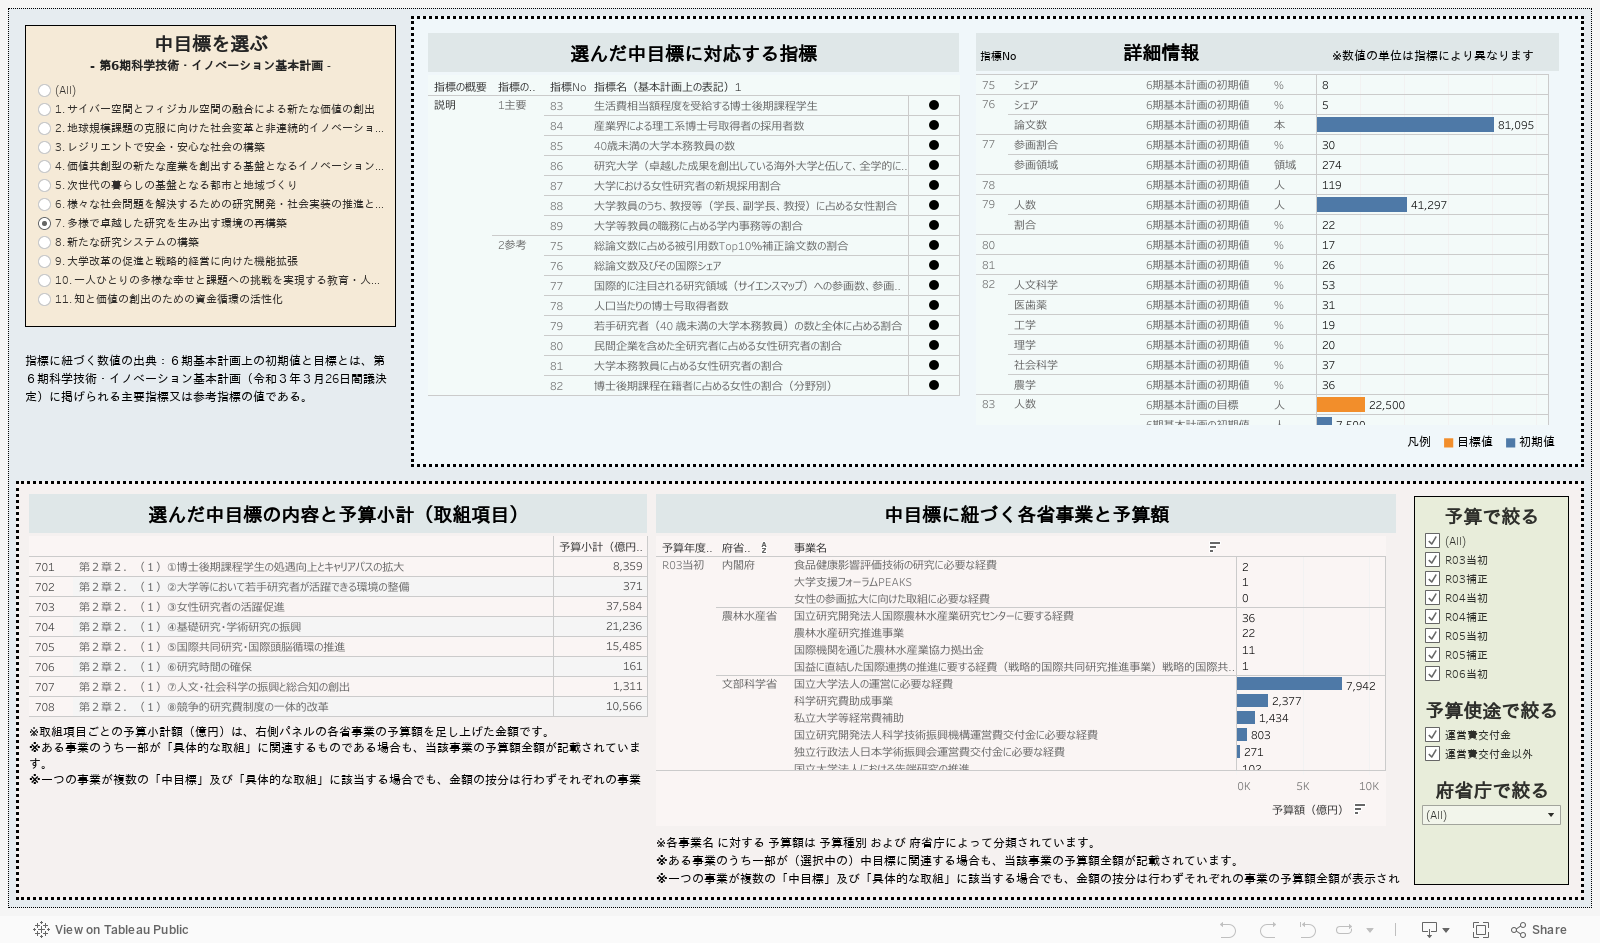Select radio 1. サイバー空間とフィジカル空間の融合
The width and height of the screenshot is (1600, 943).
[44, 109]
